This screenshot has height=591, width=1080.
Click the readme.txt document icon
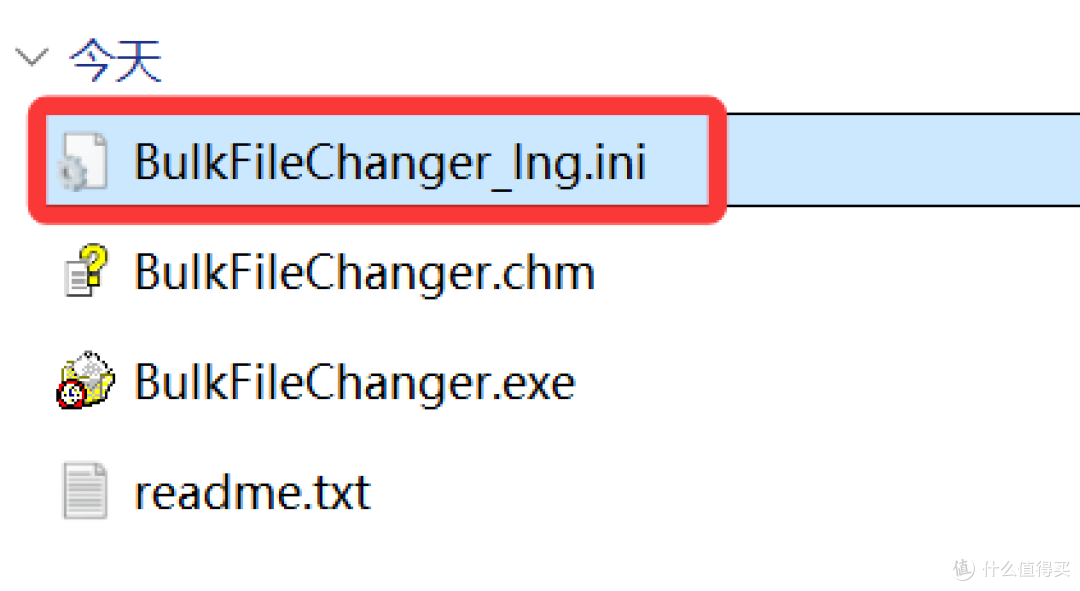point(85,491)
